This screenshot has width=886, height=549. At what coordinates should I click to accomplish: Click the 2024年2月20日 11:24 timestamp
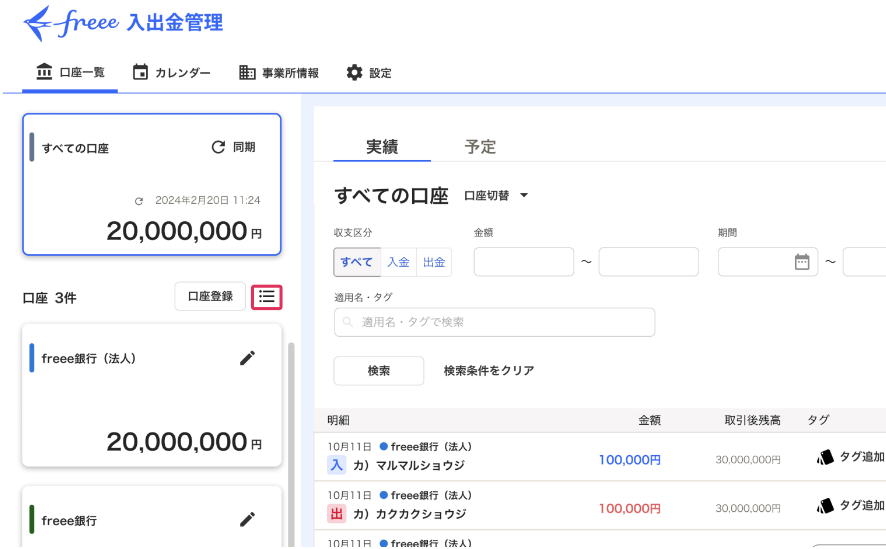(208, 201)
